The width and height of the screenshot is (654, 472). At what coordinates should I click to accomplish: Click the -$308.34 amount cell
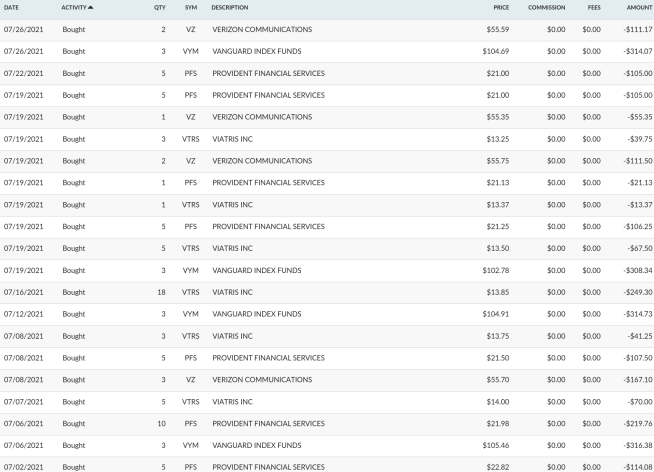pos(638,271)
